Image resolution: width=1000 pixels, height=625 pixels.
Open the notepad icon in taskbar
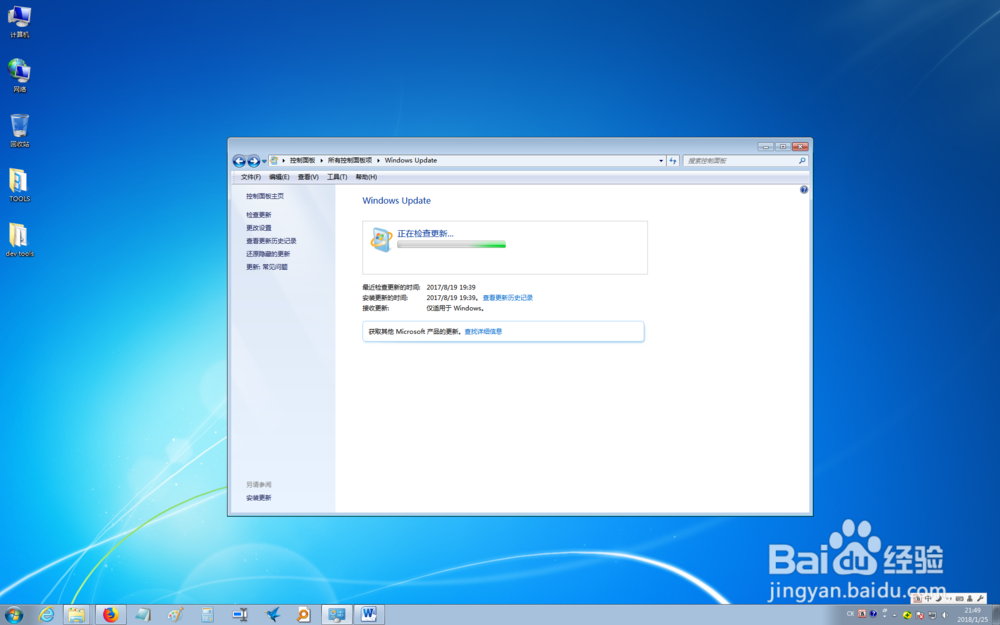pyautogui.click(x=143, y=615)
